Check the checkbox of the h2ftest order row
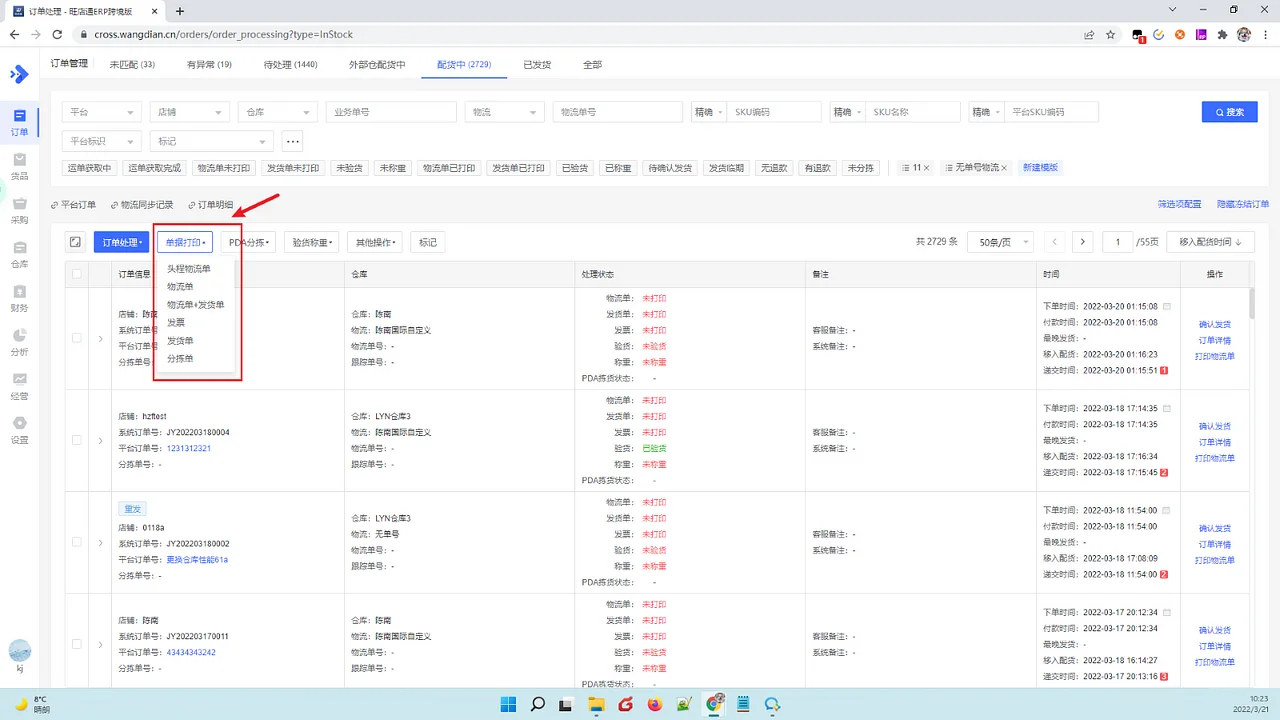Viewport: 1280px width, 720px height. (x=77, y=440)
